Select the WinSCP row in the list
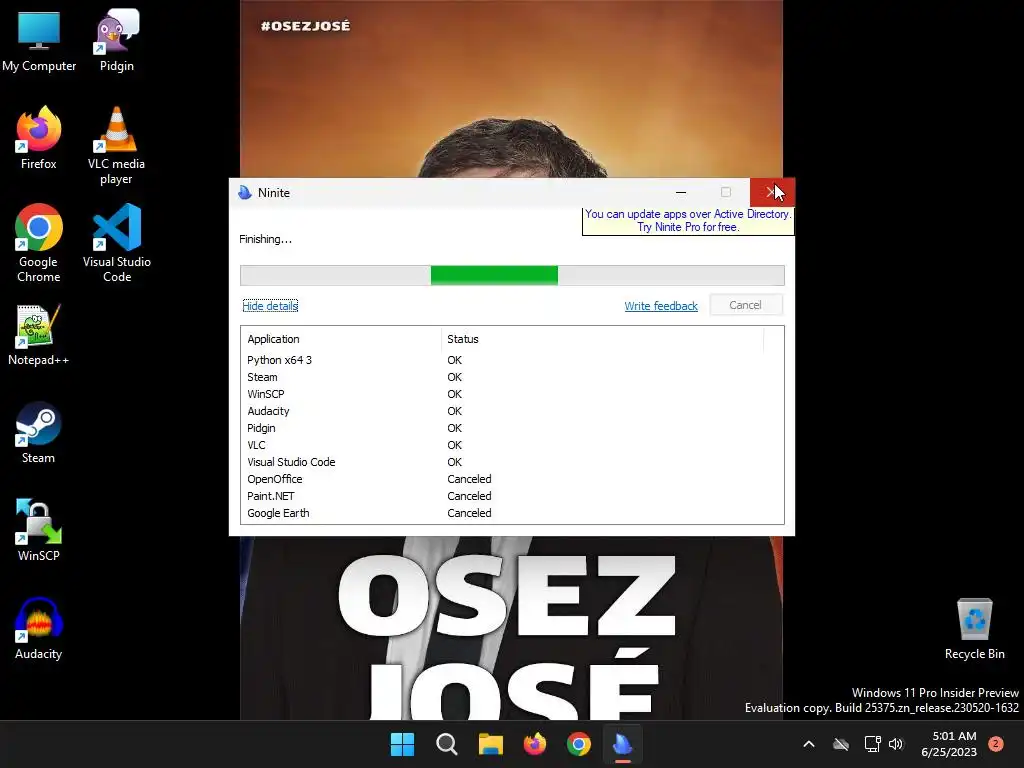Screen dimensions: 1024x768 [x=512, y=394]
